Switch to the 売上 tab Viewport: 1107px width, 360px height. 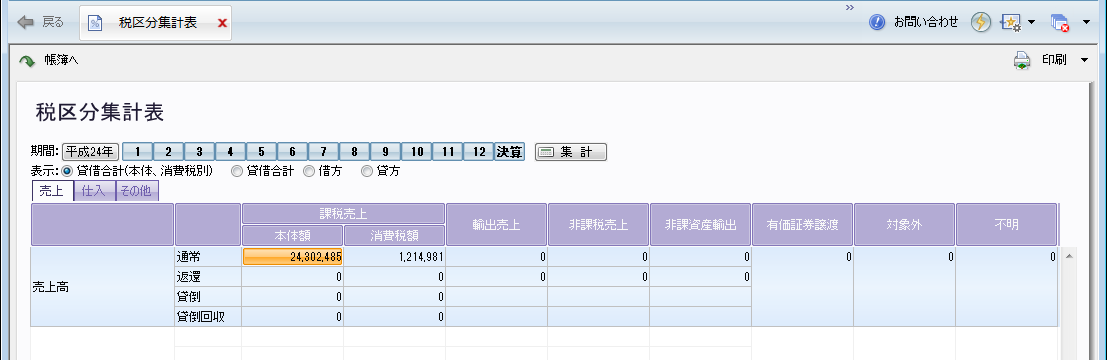coord(52,191)
